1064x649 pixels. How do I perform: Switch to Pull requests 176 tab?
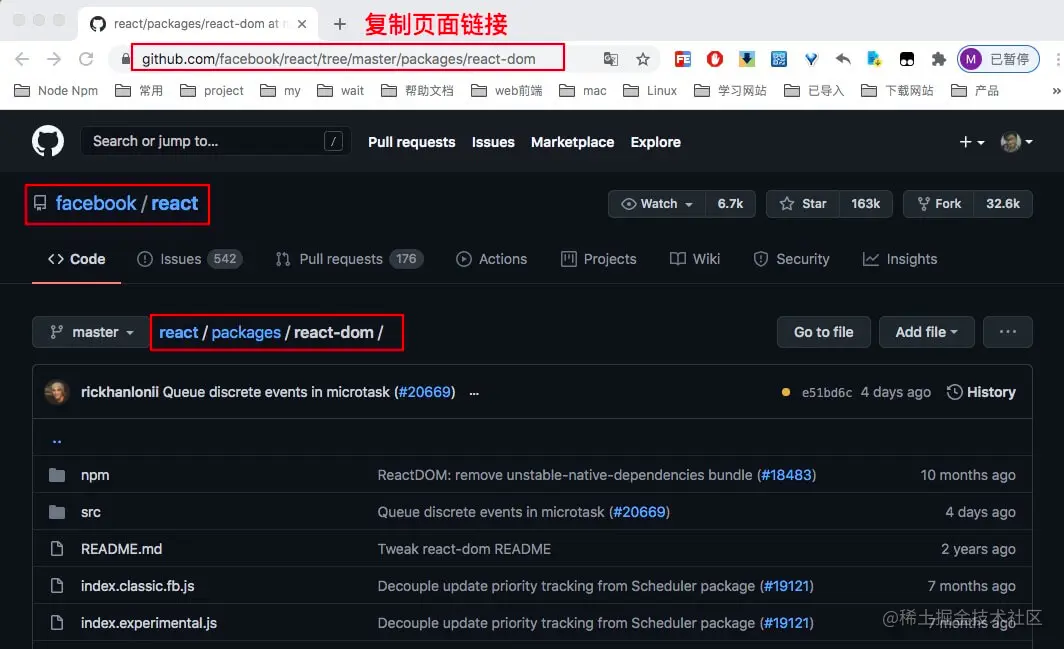coord(349,259)
